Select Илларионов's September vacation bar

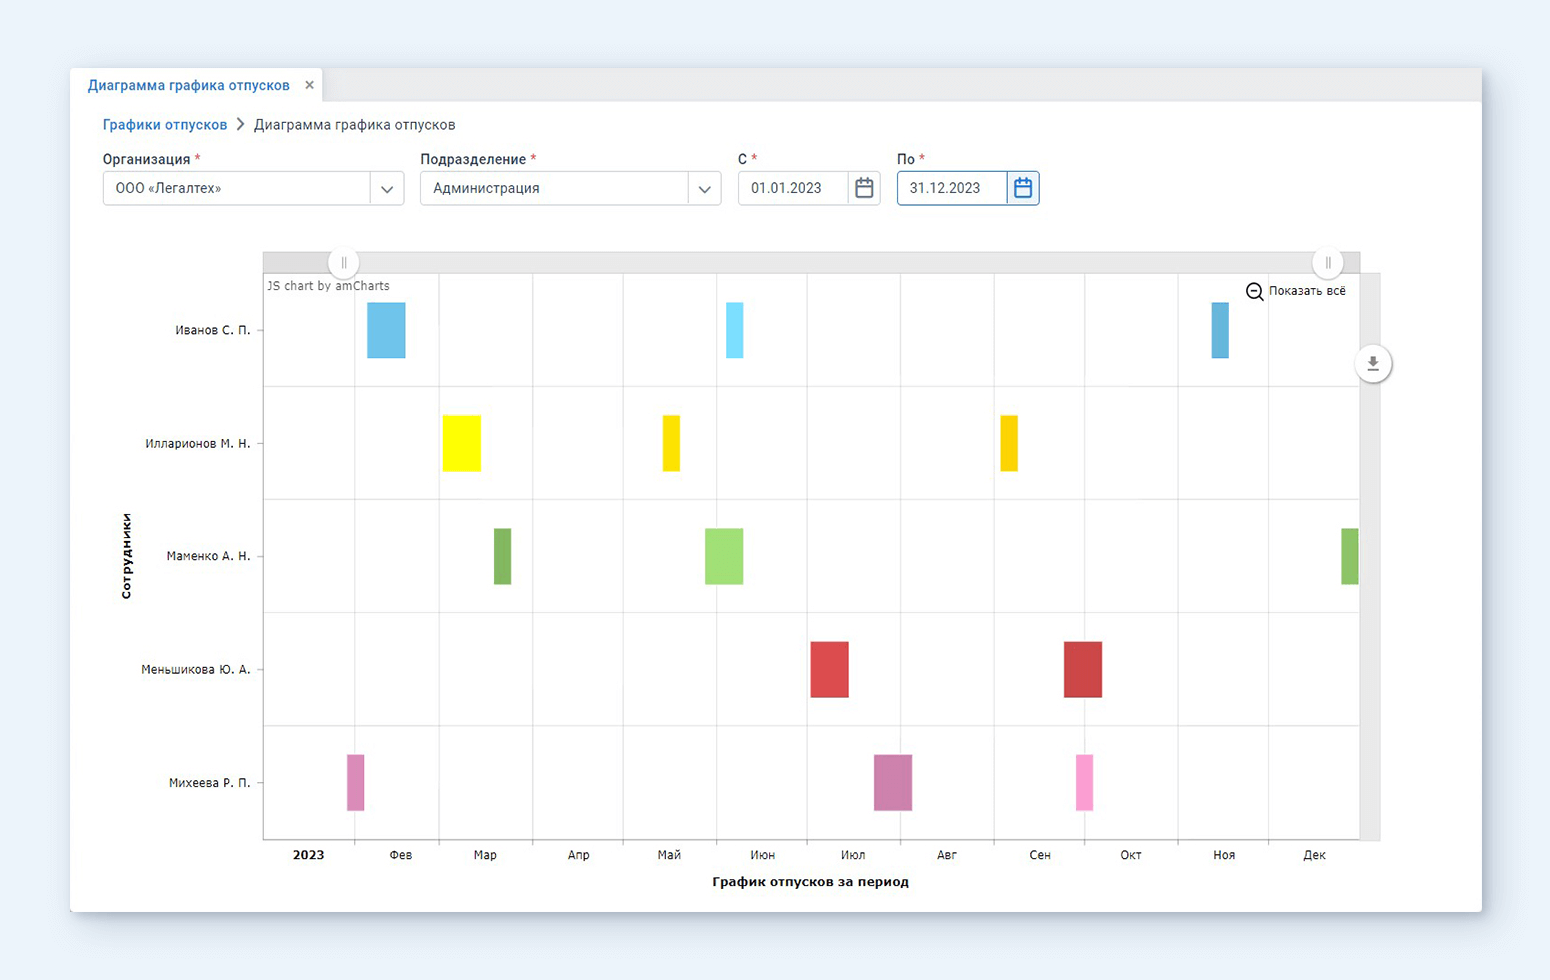(1009, 443)
